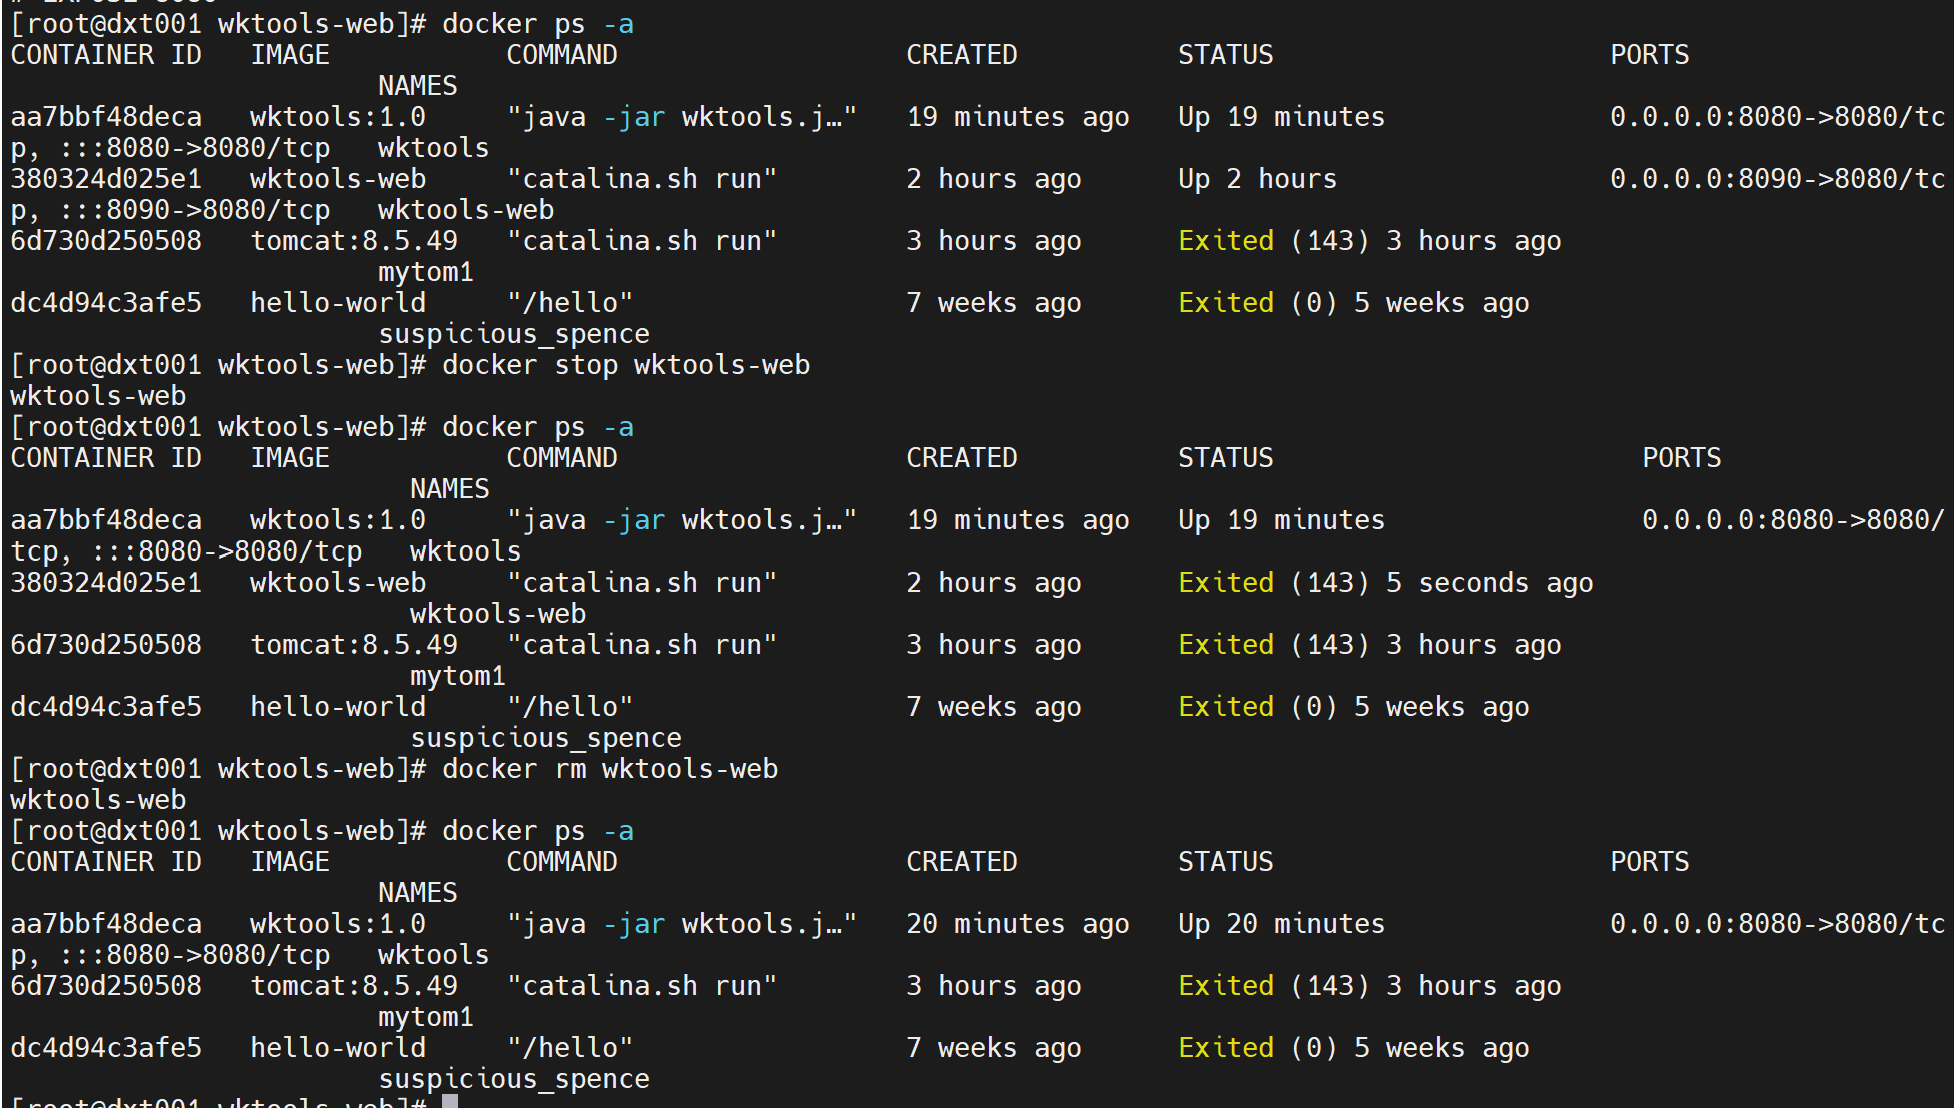The image size is (1954, 1108).
Task: Click the 'wktools-web' output line after docker rm
Action: [x=98, y=800]
